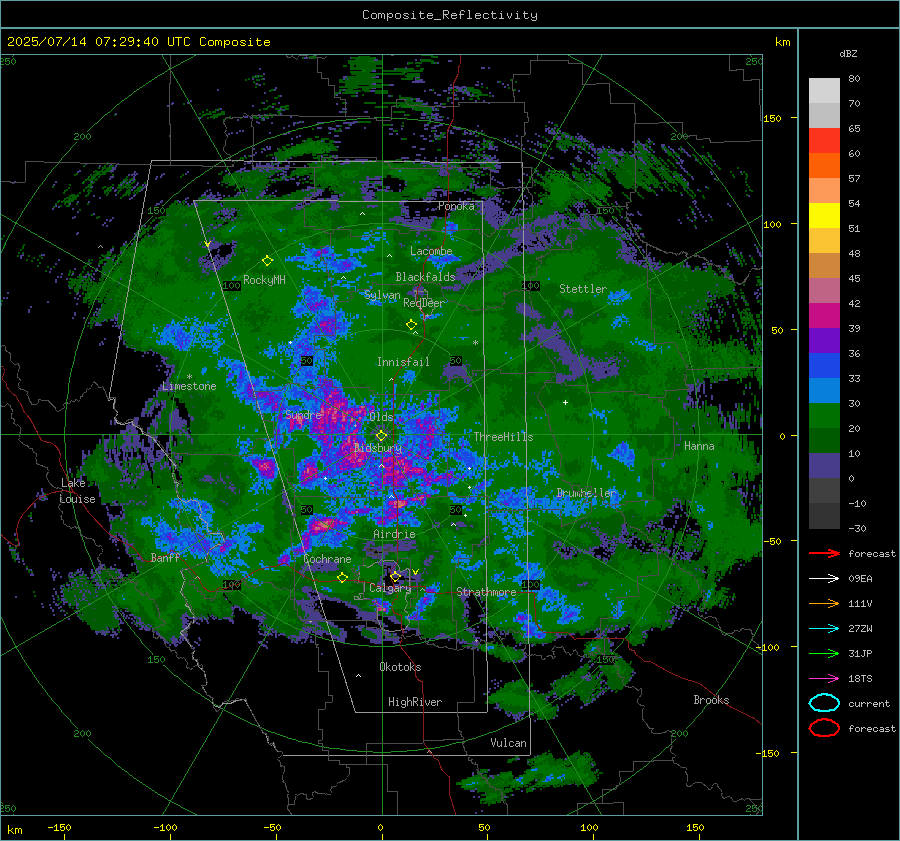The width and height of the screenshot is (900, 841).
Task: Click the magenta 18TS arrow icon
Action: tap(824, 678)
